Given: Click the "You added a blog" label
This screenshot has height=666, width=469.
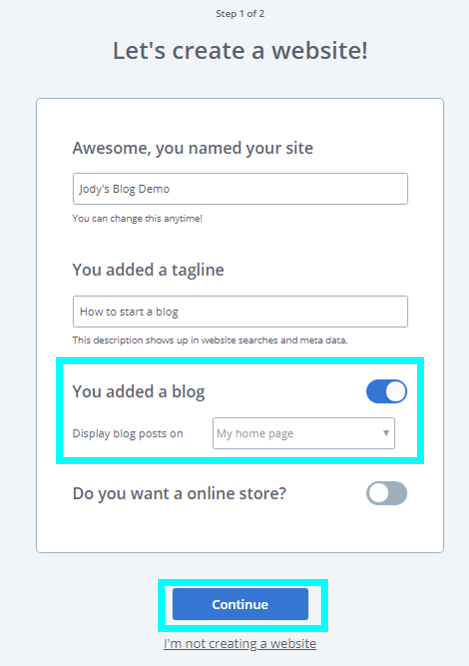Looking at the screenshot, I should tap(139, 392).
